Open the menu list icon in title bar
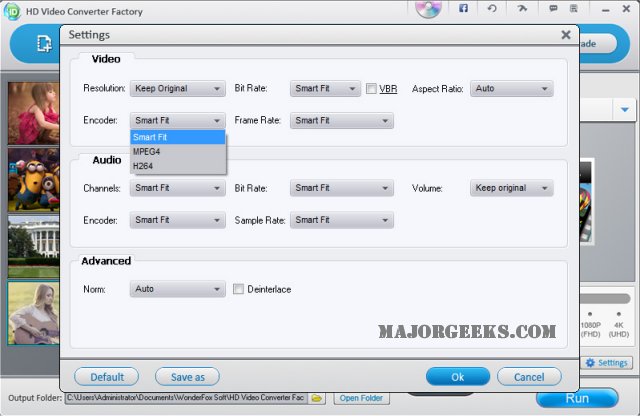This screenshot has width=640, height=416. coord(573,8)
